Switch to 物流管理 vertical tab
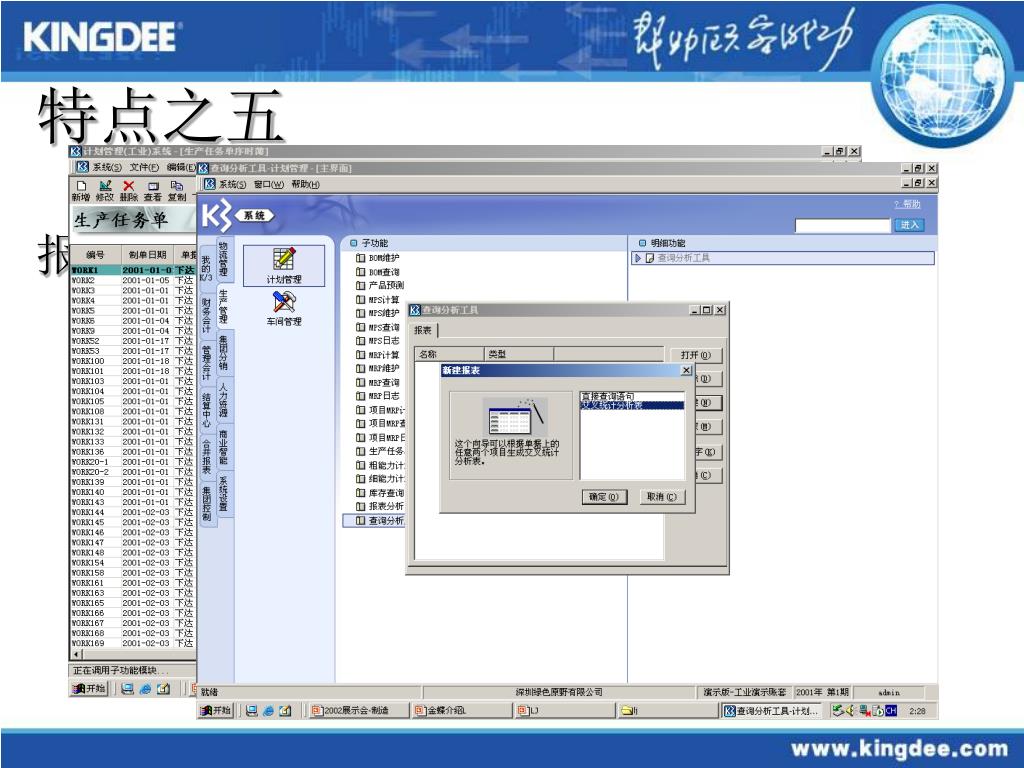 (223, 259)
